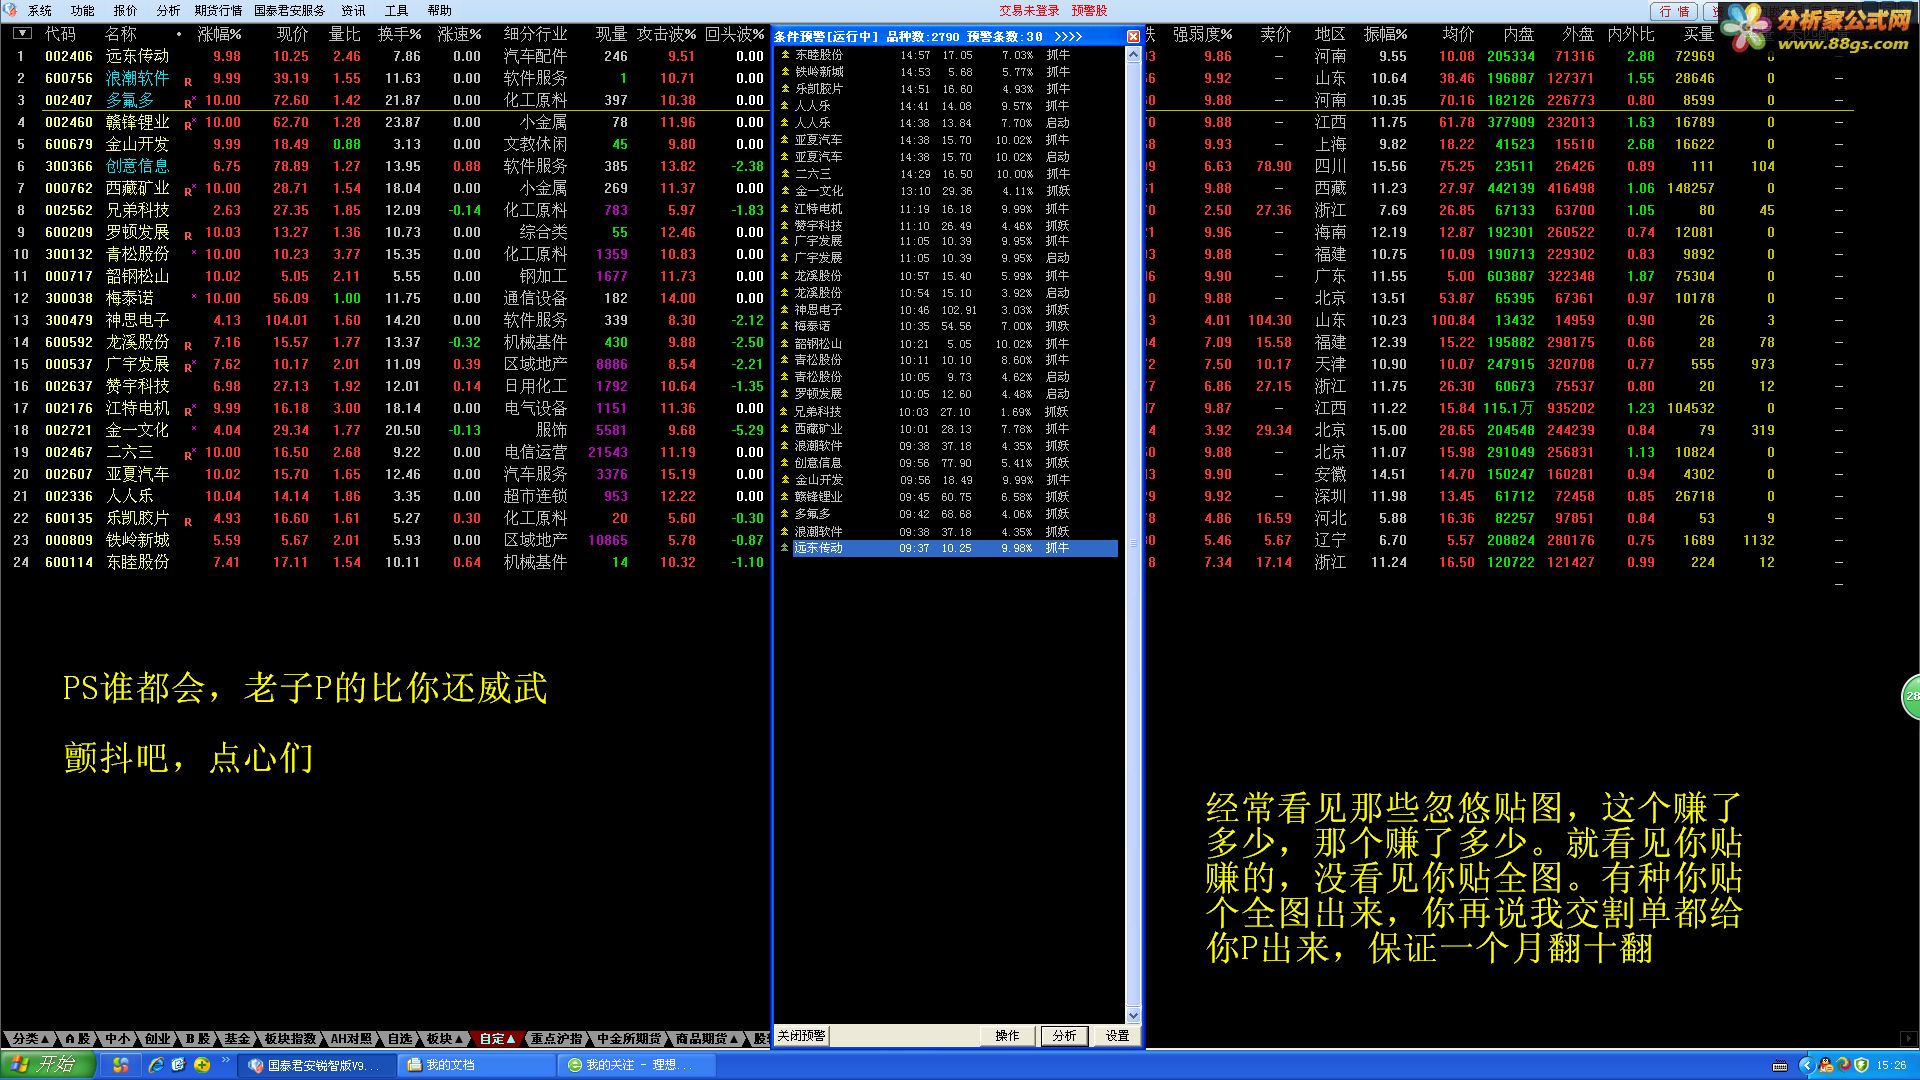Click the alert icon beside 韶钢松山 10:21
This screenshot has width=1920, height=1080.
click(785, 344)
